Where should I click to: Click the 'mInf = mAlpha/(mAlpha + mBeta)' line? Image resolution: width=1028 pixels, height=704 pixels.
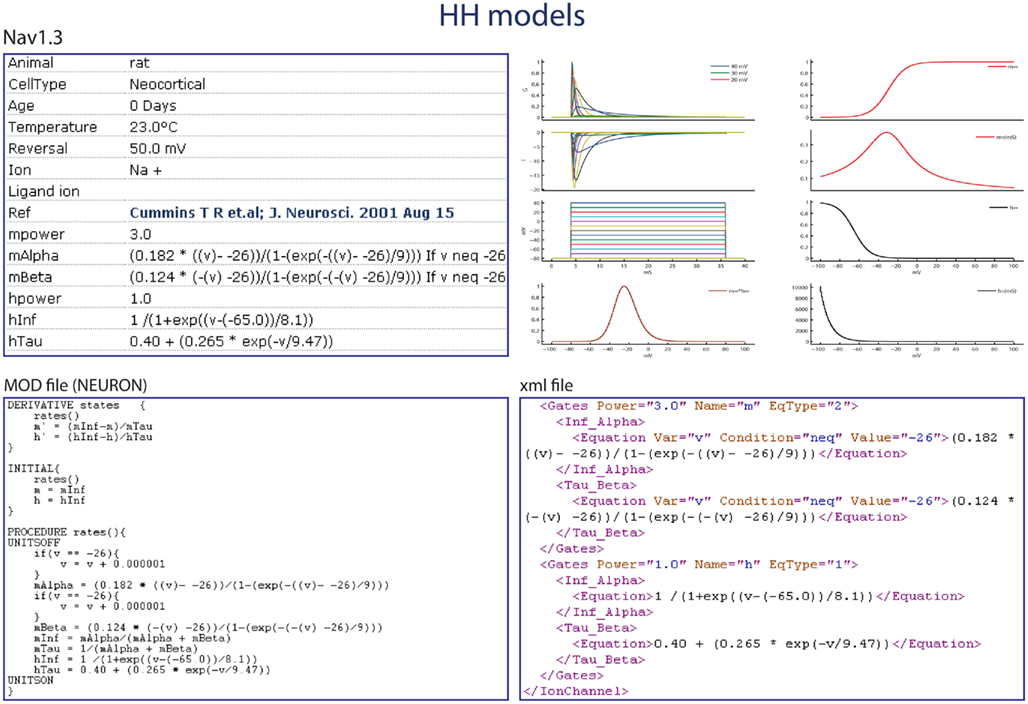tap(132, 638)
